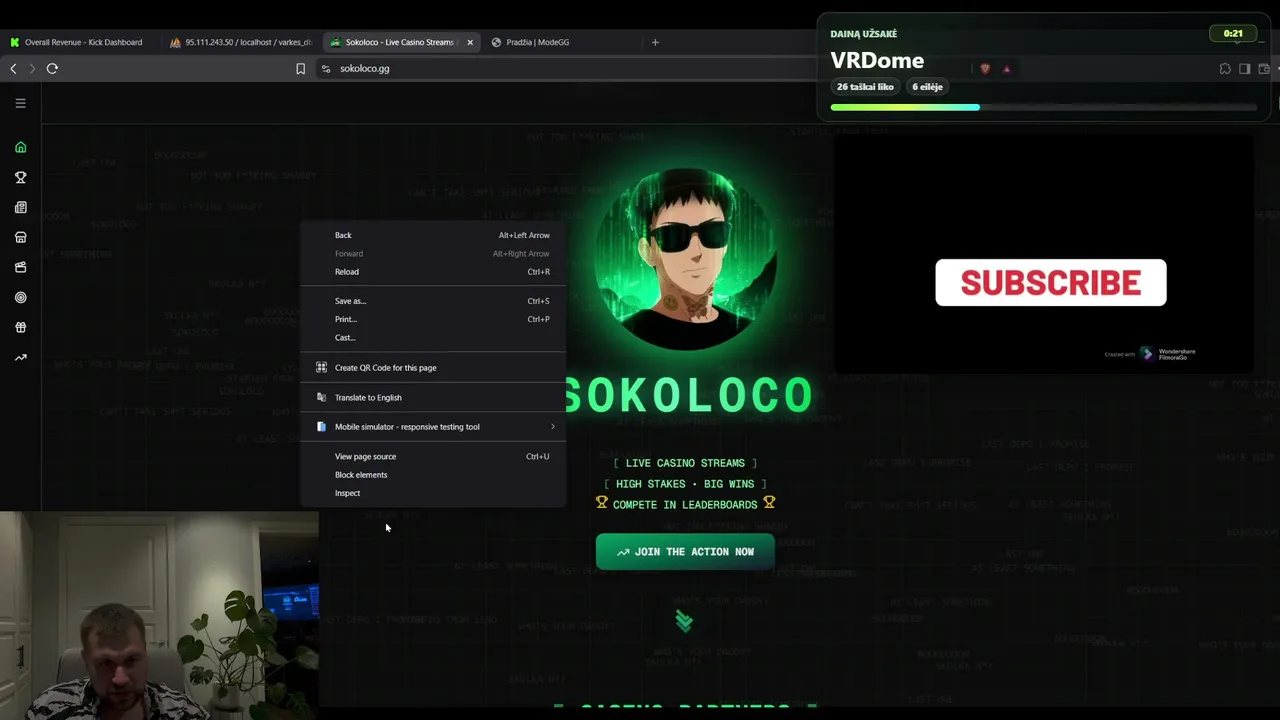The image size is (1280, 720).
Task: Select the Sokoloco - Live Casino Streams tab
Action: (402, 42)
